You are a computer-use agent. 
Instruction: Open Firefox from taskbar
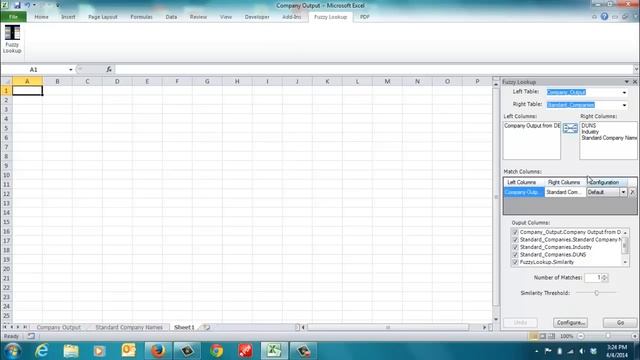click(158, 351)
